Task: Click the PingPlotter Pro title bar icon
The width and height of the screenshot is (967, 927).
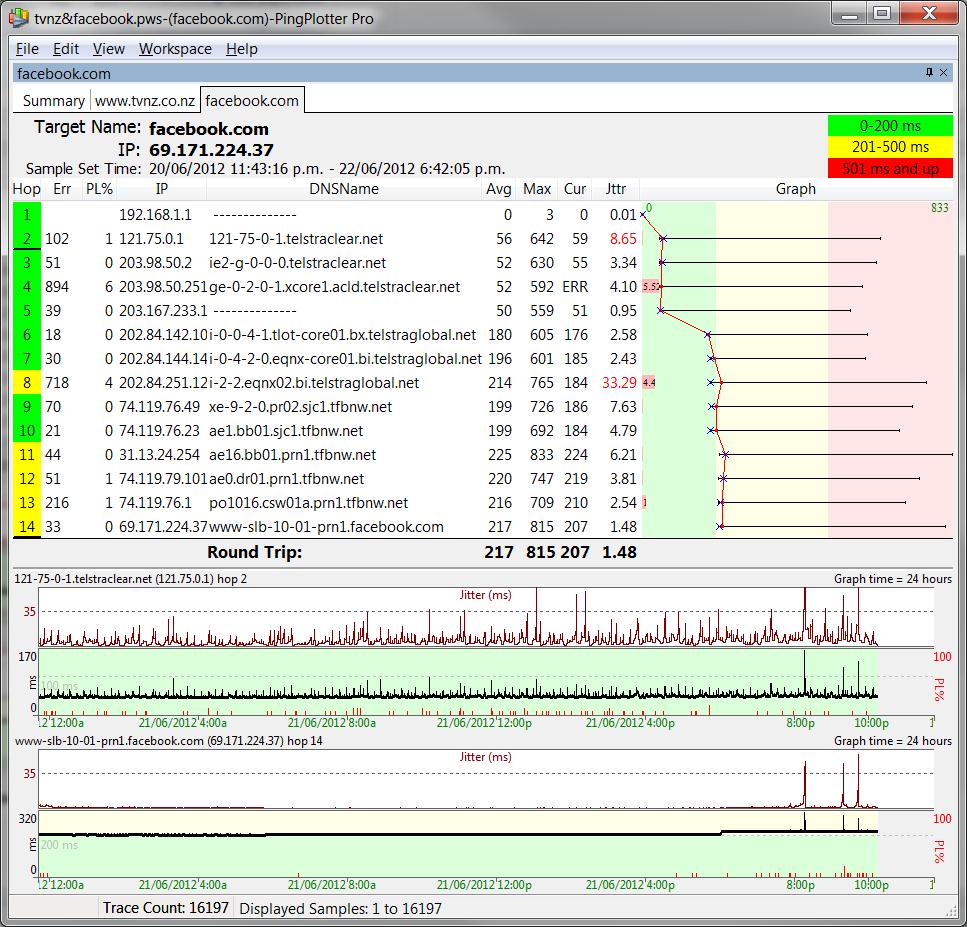Action: click(19, 18)
